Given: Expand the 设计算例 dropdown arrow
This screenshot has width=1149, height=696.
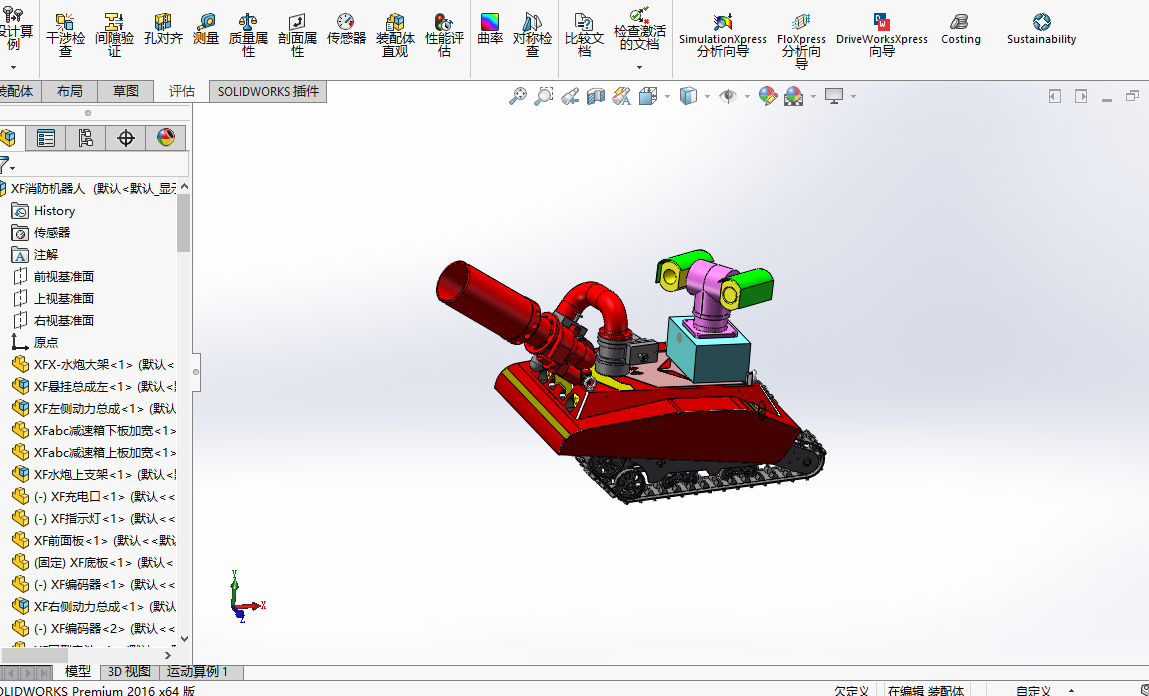Looking at the screenshot, I should pyautogui.click(x=13, y=67).
